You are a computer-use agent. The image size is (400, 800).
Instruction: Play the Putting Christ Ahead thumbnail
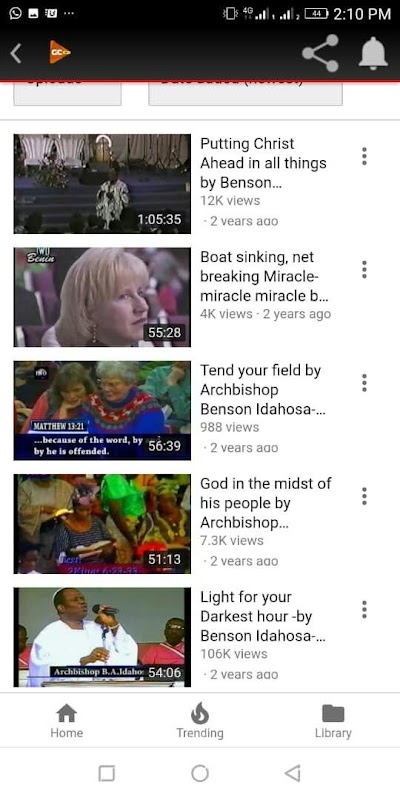click(x=102, y=184)
